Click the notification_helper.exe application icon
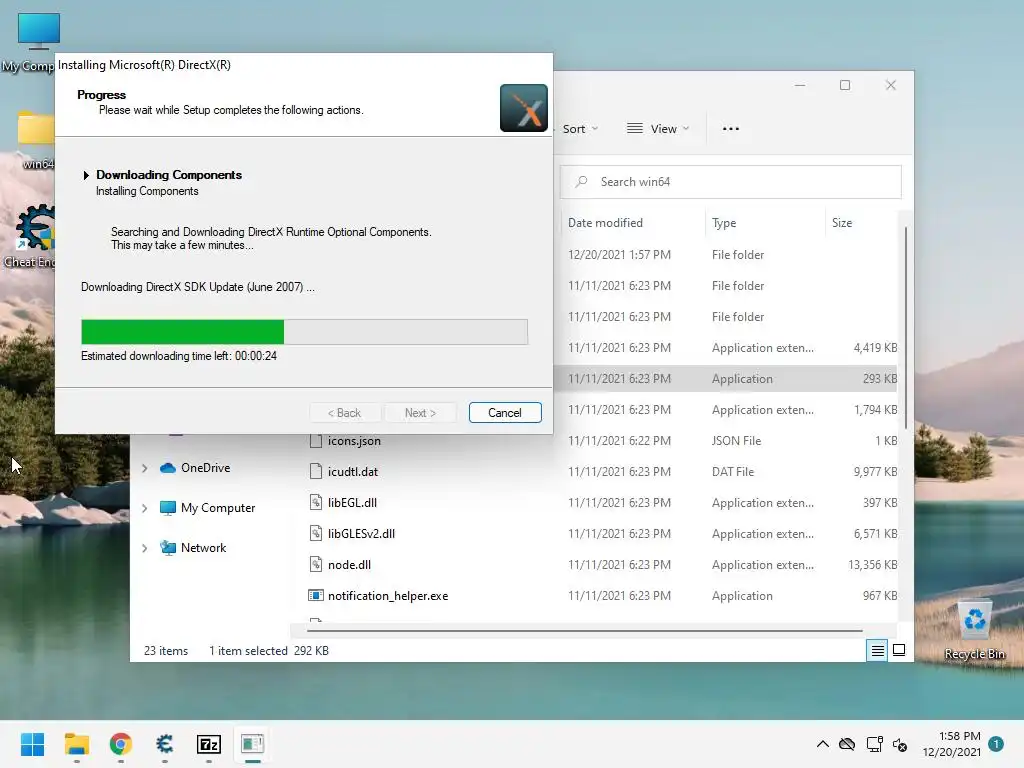This screenshot has width=1024, height=768. coord(315,596)
